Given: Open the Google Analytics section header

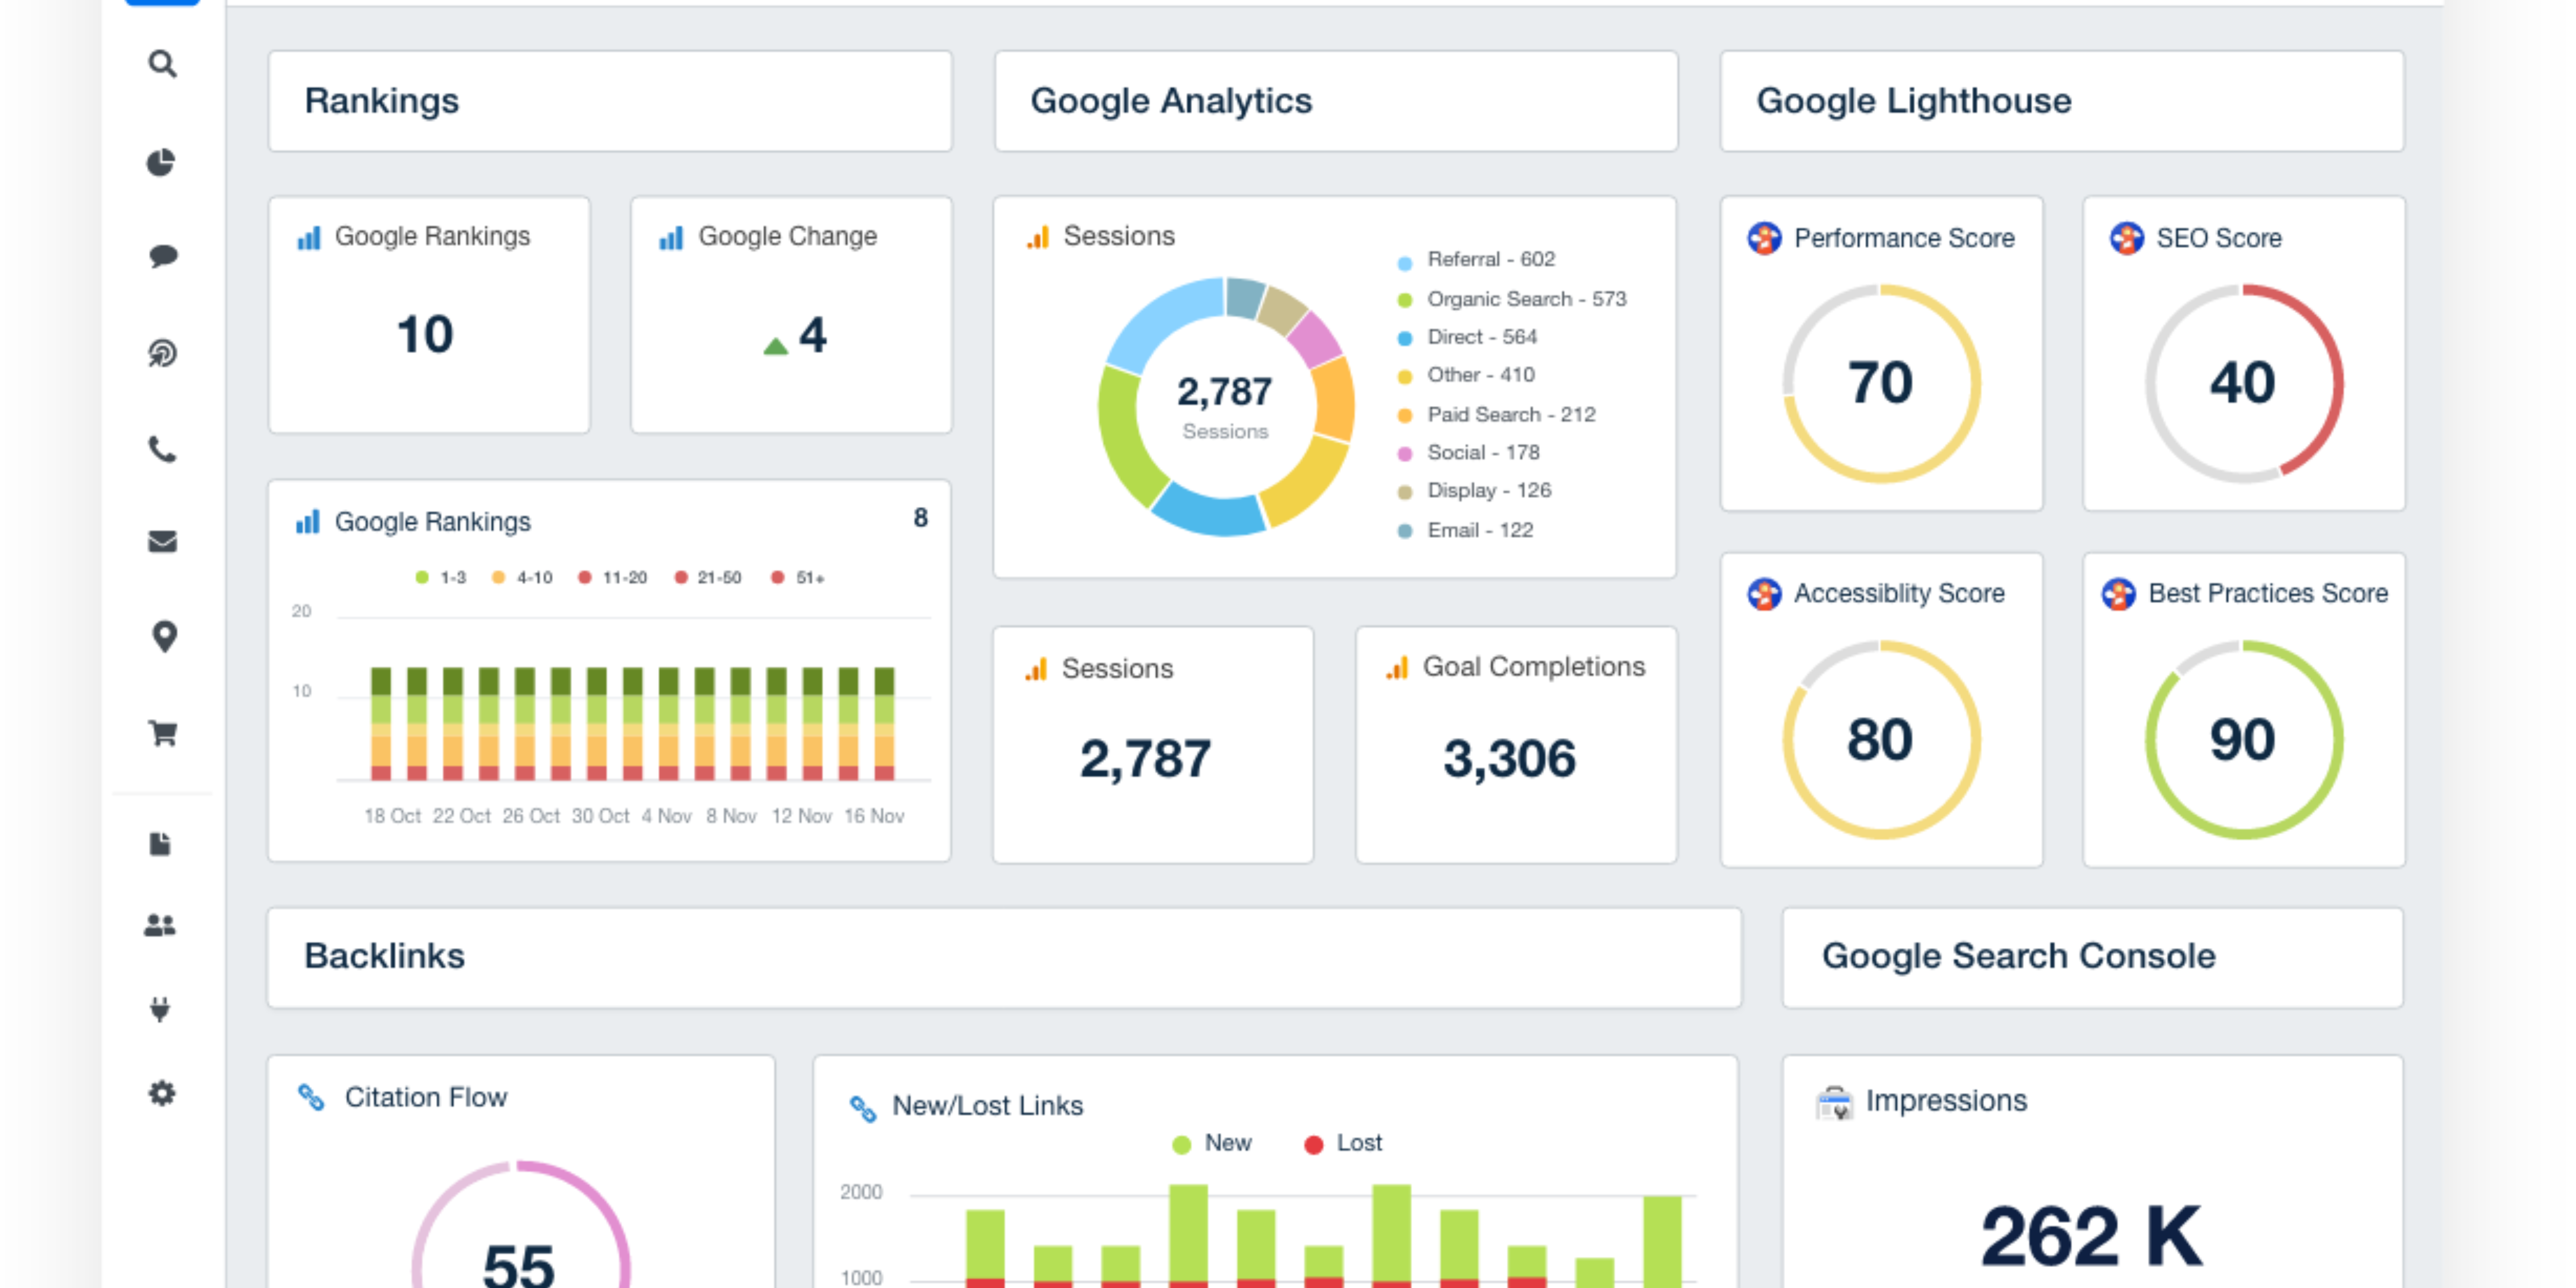Looking at the screenshot, I should tap(1336, 101).
